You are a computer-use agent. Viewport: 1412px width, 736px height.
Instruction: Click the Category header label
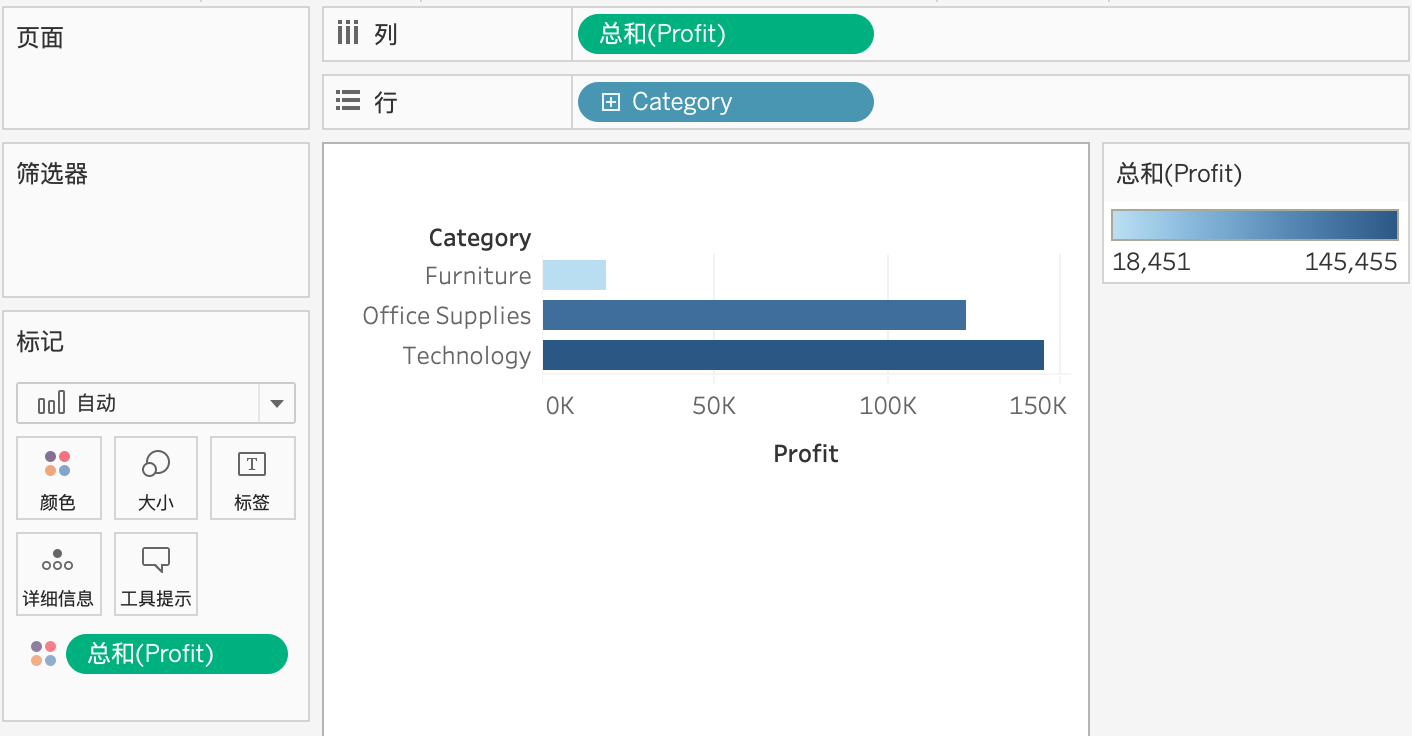[x=480, y=238]
